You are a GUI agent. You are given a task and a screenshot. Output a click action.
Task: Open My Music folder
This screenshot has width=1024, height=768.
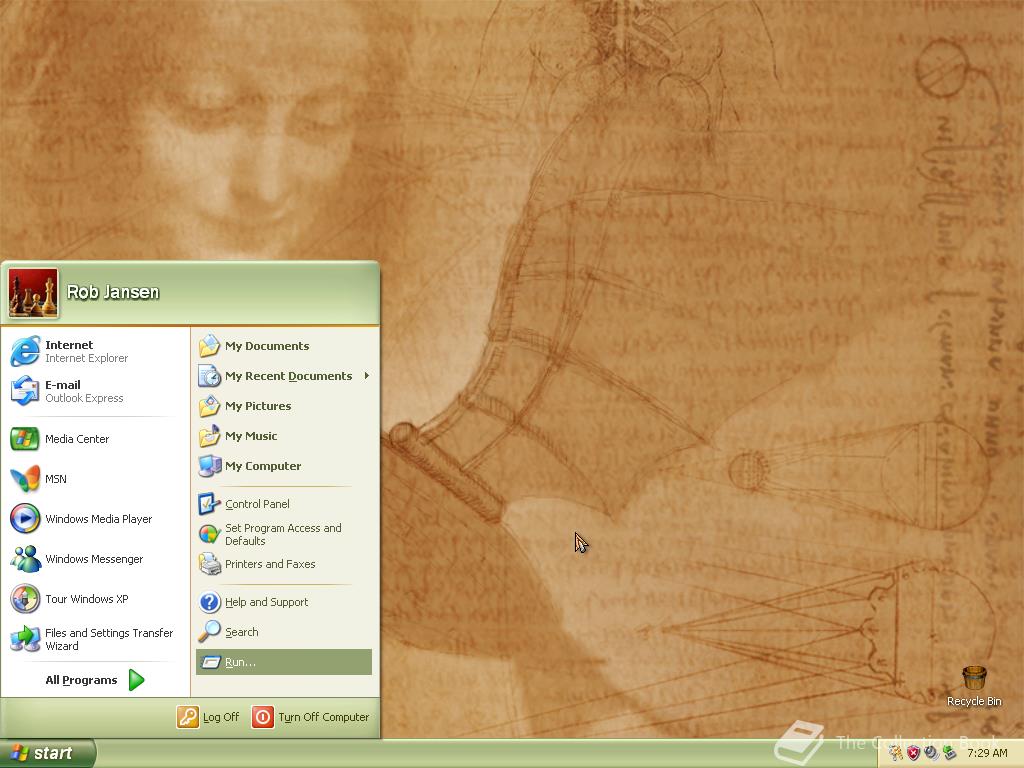(284, 436)
